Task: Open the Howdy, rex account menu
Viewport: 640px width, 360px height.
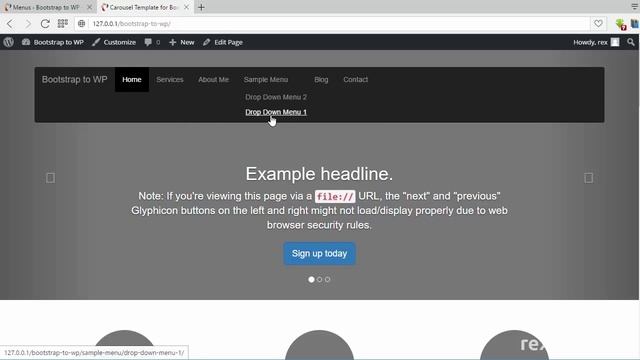Action: point(596,42)
